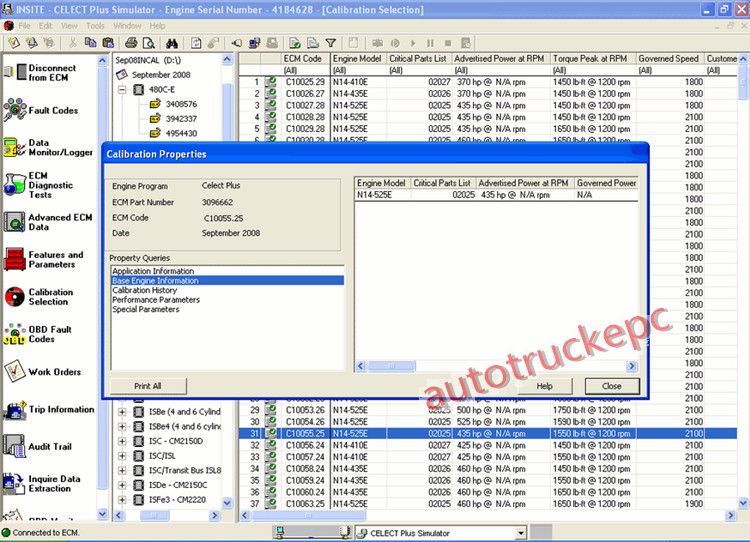Expand ISBe (4 and 6 Cylind tree node
This screenshot has width=750, height=542.
point(122,411)
